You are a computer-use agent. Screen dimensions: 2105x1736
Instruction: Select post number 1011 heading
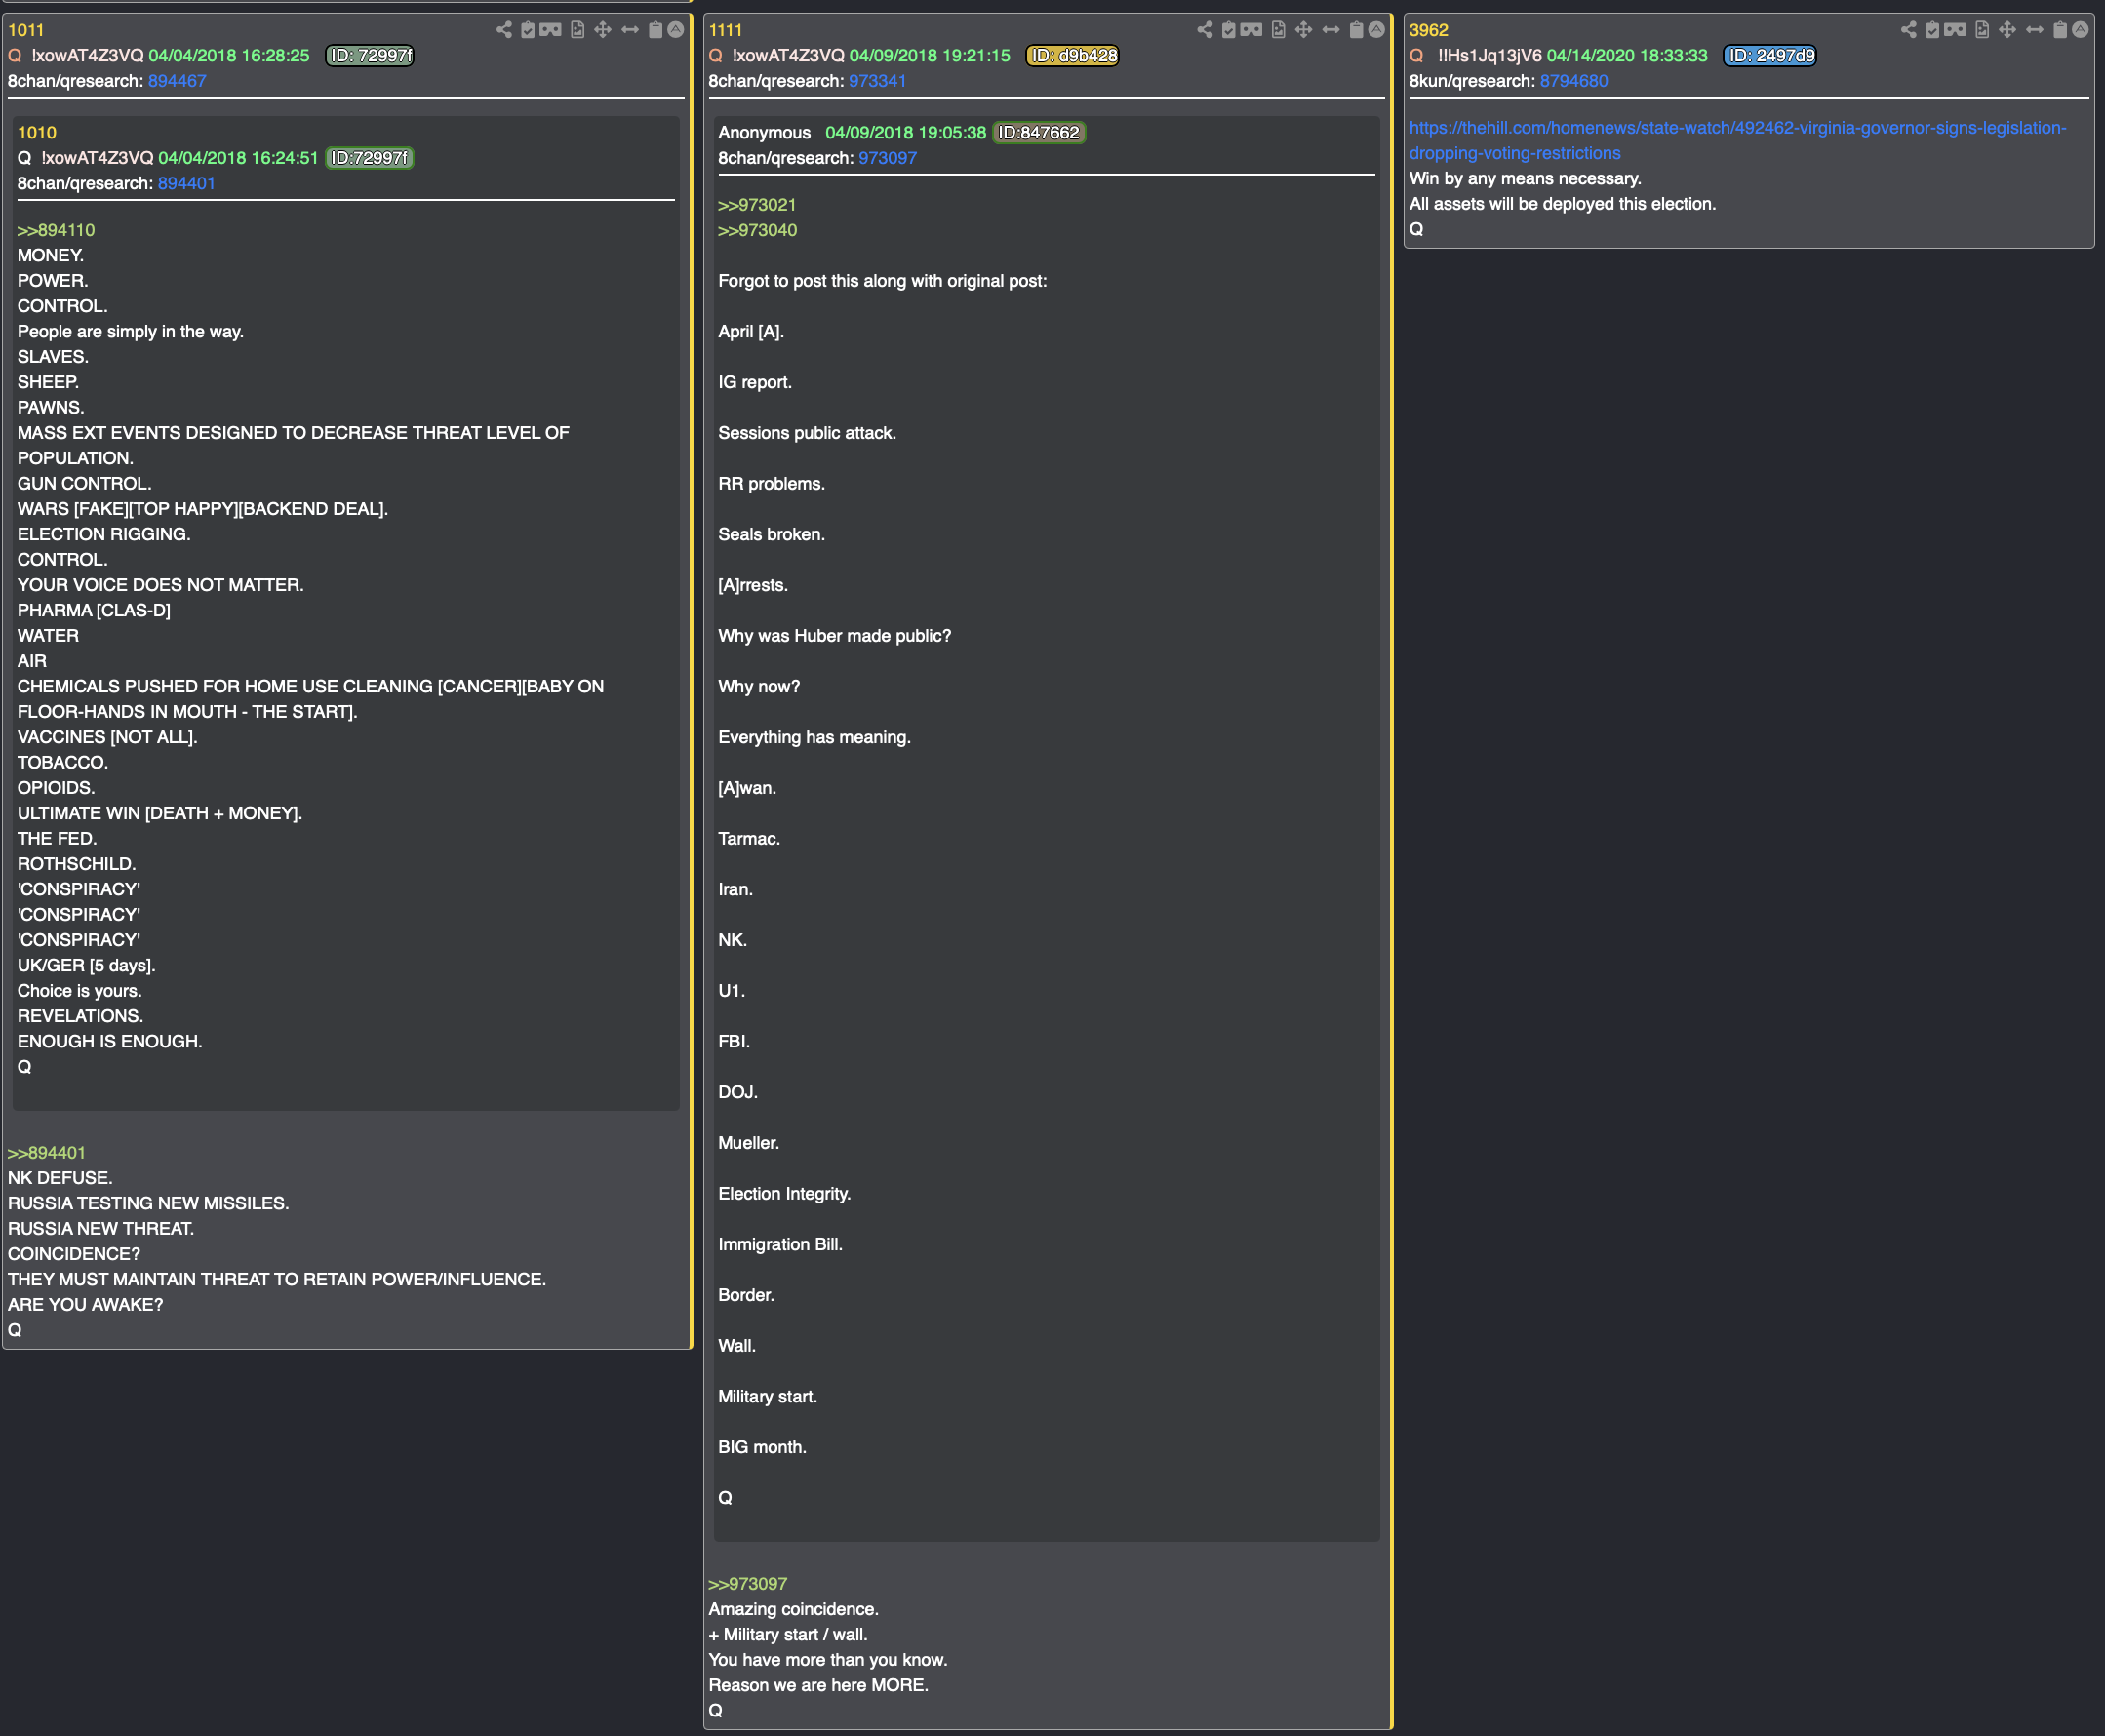tap(26, 30)
